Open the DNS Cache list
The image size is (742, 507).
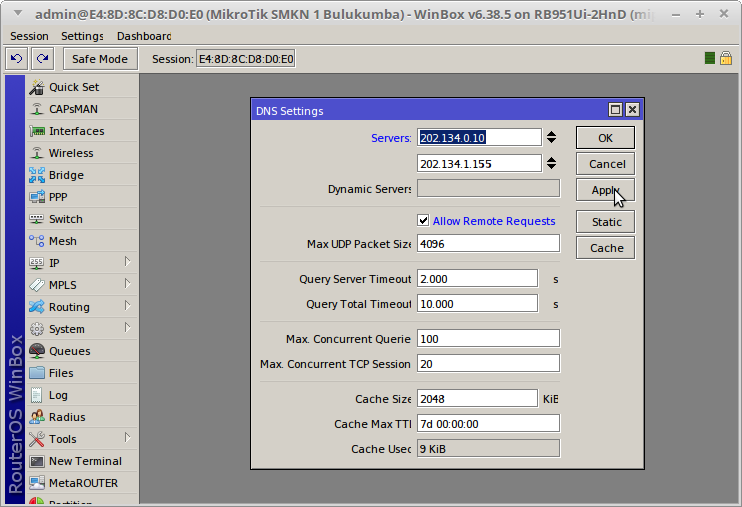[605, 248]
